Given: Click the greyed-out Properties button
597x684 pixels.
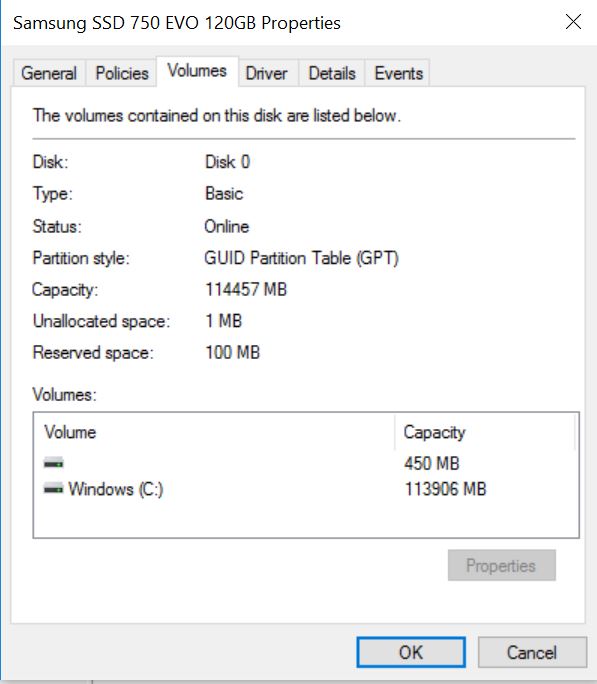Looking at the screenshot, I should point(501,565).
